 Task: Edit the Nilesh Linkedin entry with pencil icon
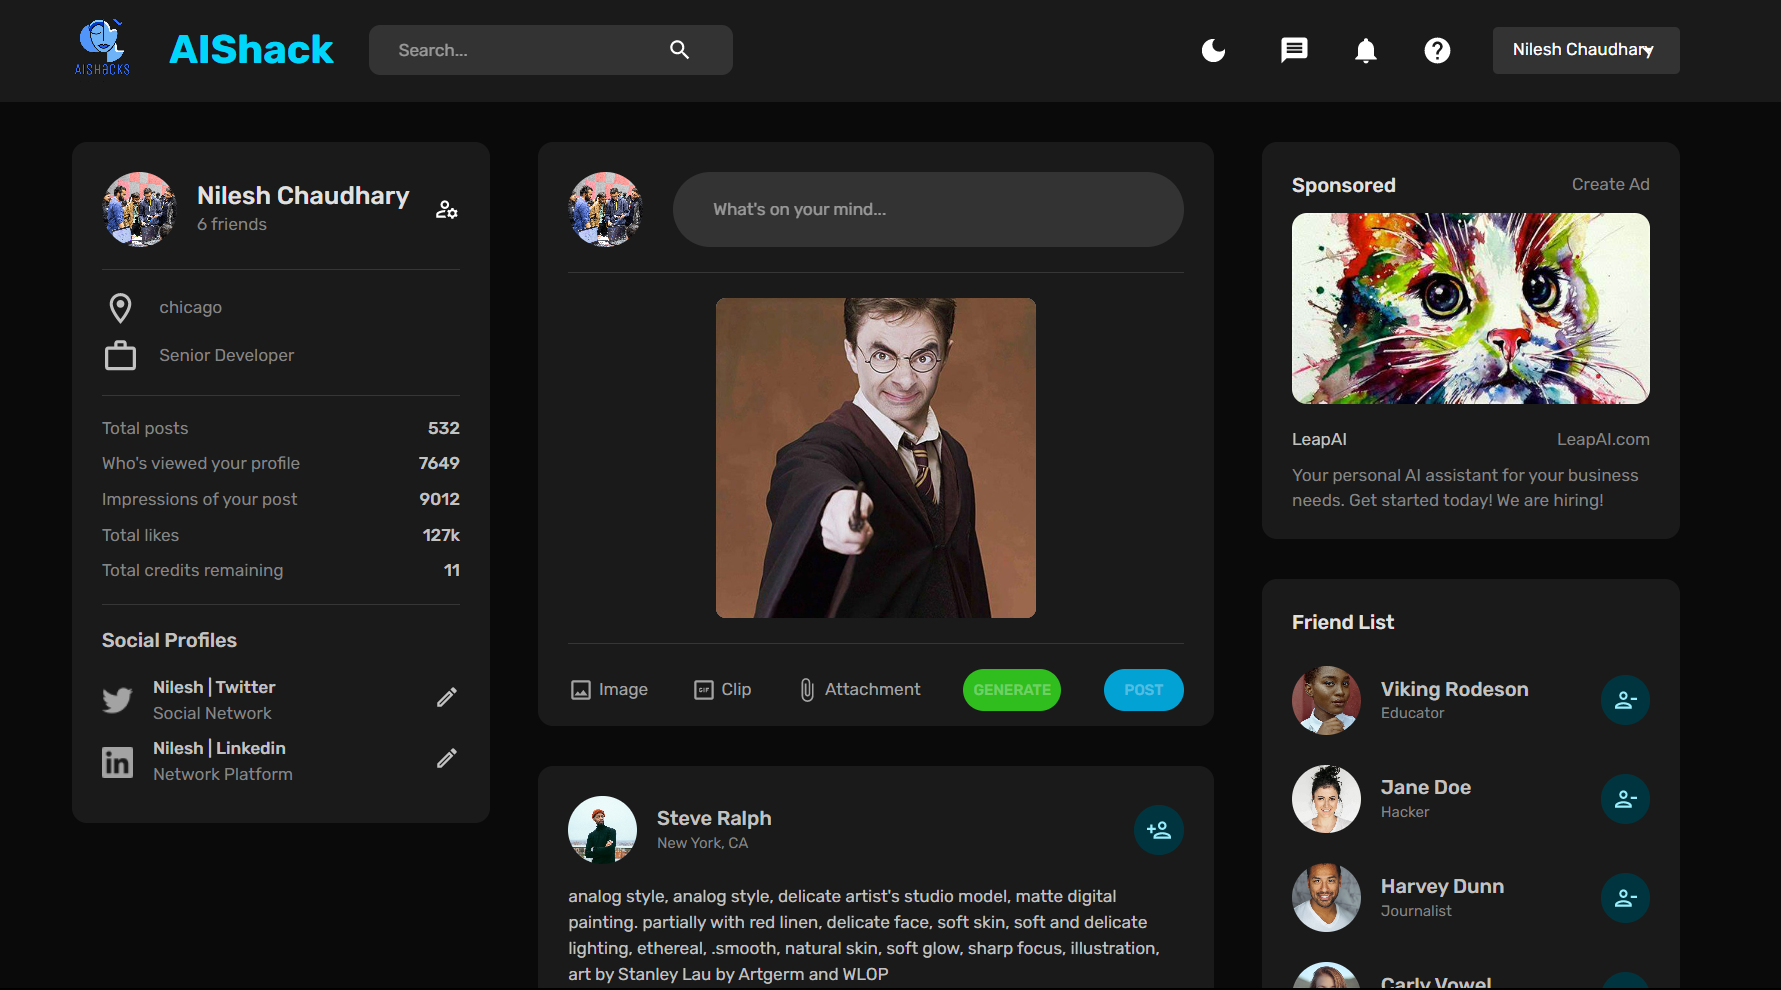446,758
